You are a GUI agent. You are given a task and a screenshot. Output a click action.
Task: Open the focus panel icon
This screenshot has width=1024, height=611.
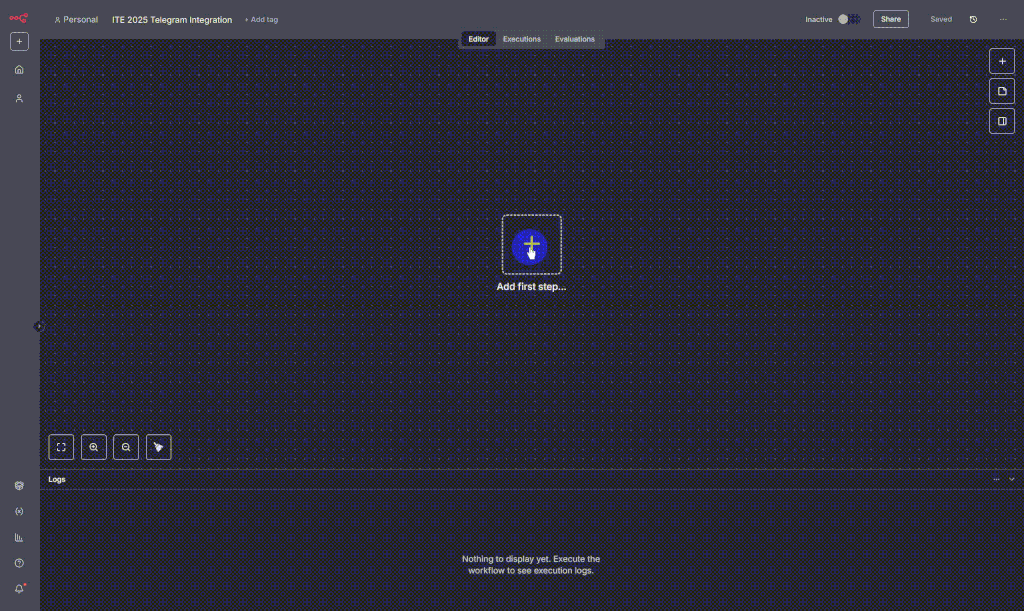(x=1002, y=121)
